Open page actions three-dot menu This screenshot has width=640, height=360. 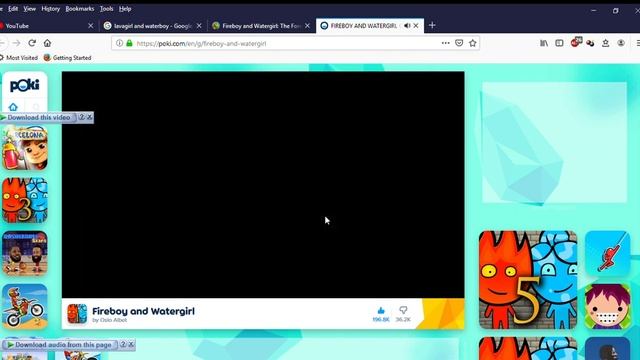(x=445, y=43)
